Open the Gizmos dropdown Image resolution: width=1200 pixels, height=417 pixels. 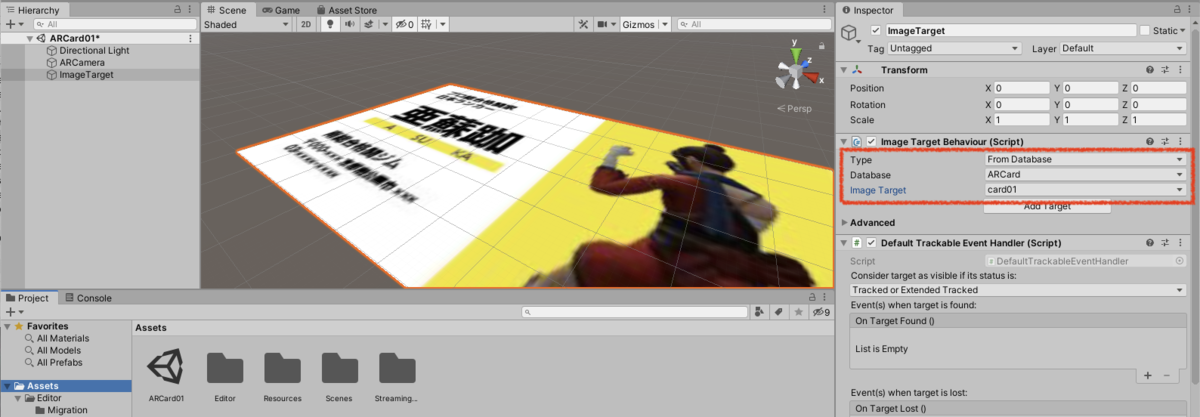(x=645, y=24)
